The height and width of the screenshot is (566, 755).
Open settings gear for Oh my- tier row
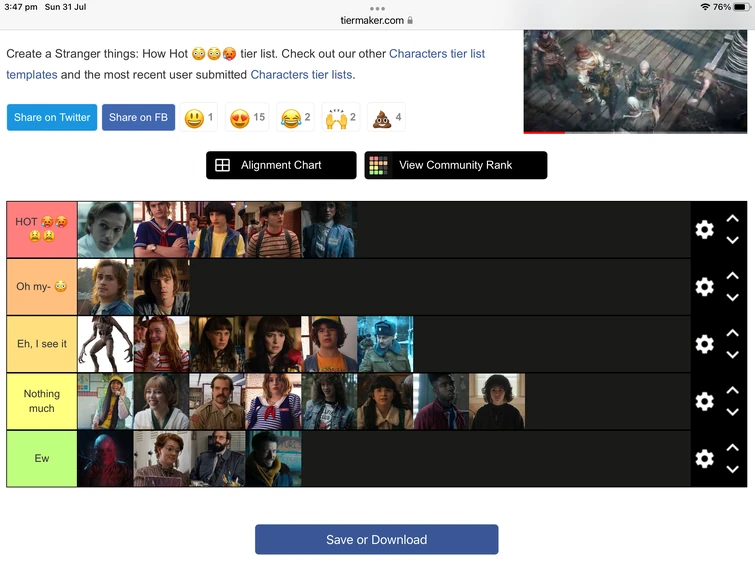704,287
